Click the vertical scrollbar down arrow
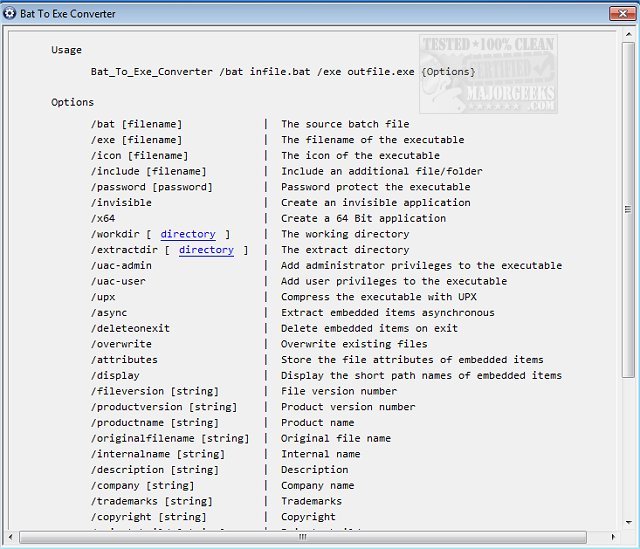Screen dimensions: 640x549 point(629,522)
